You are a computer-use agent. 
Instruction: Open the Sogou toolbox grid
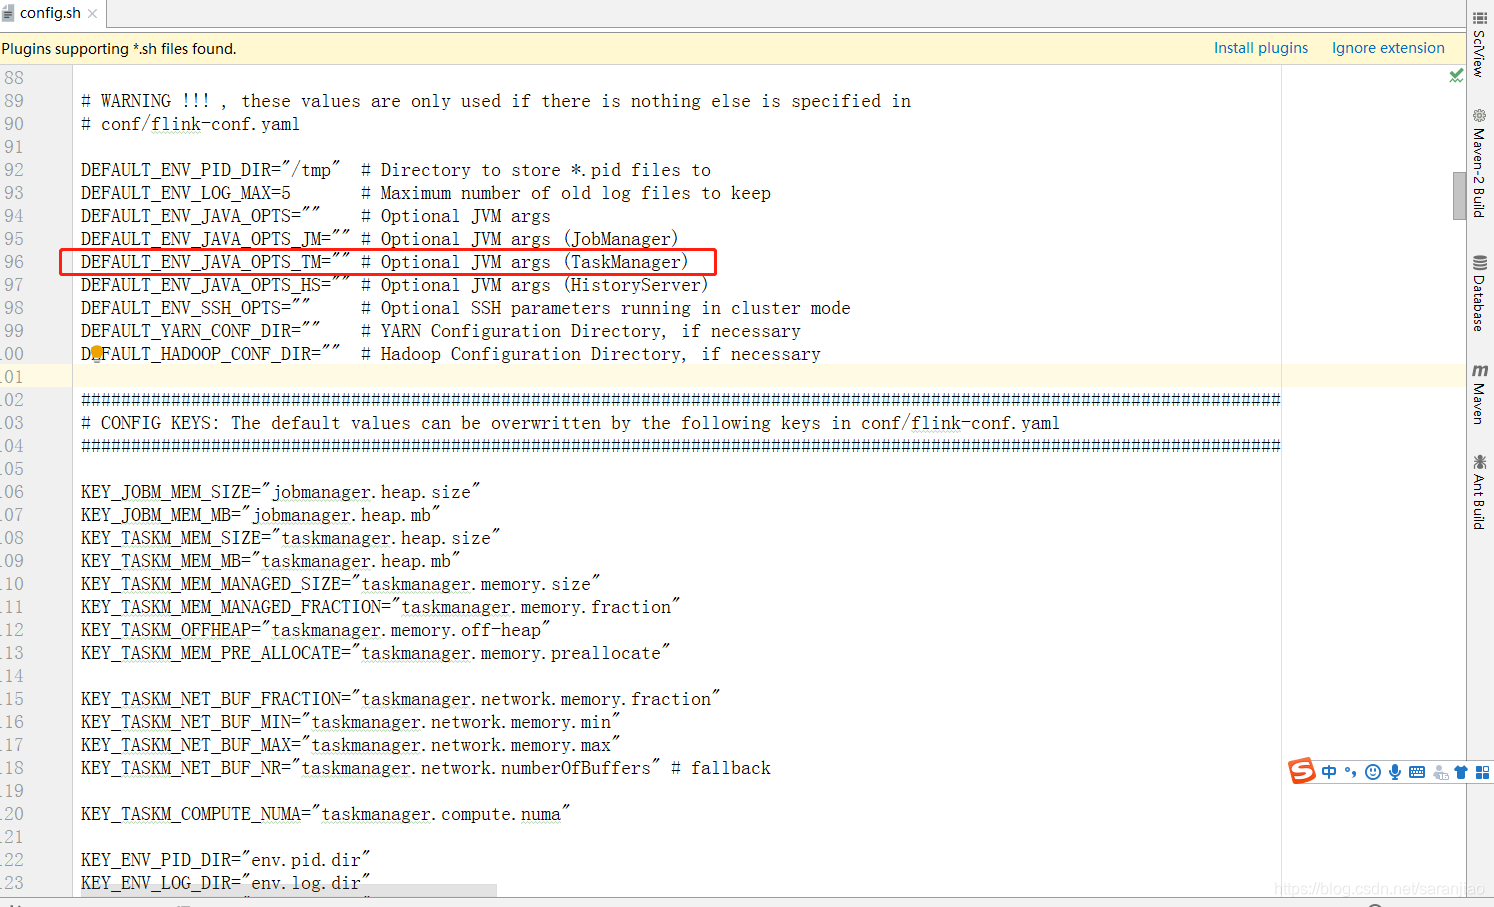click(1483, 771)
